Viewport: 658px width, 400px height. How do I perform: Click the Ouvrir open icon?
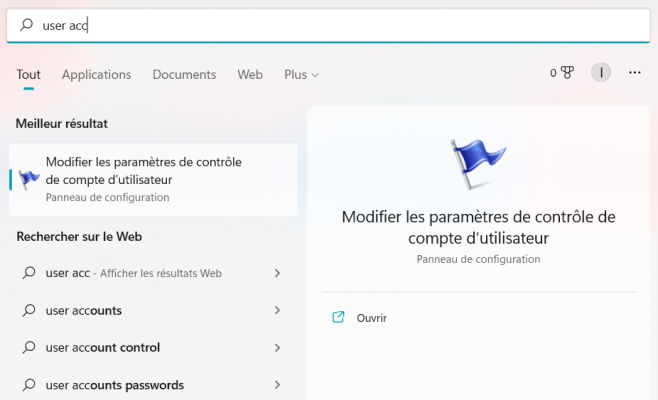click(338, 317)
